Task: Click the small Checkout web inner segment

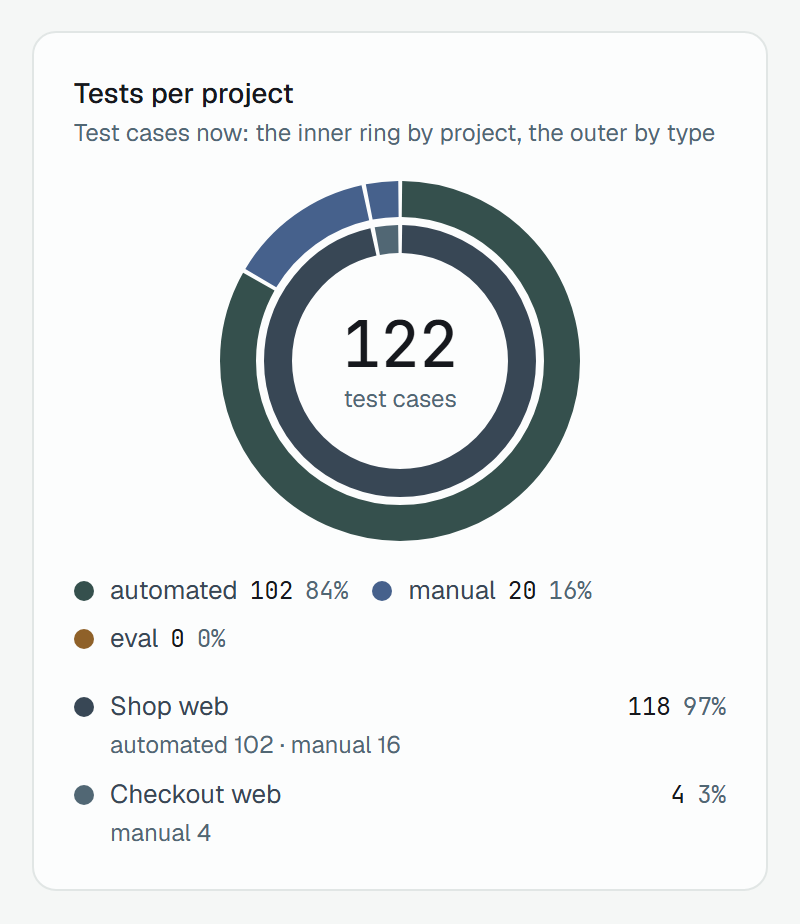Action: point(389,239)
